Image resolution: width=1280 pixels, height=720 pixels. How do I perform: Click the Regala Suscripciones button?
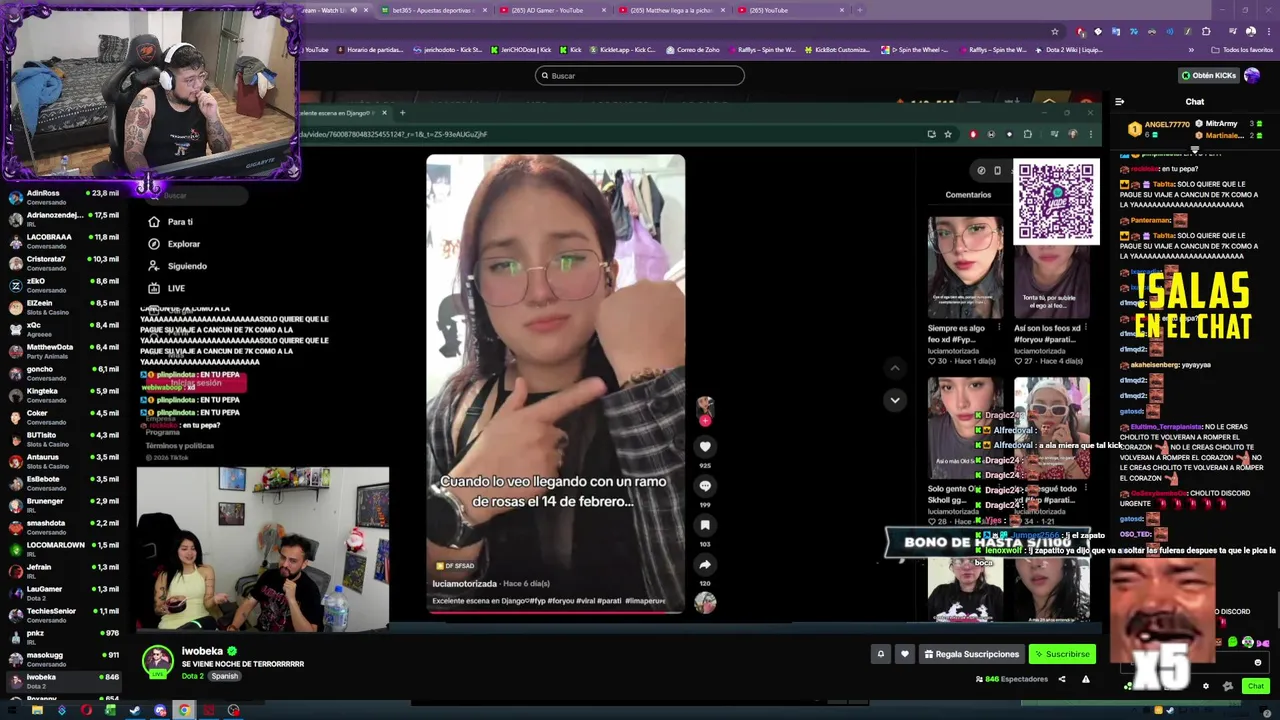[971, 654]
